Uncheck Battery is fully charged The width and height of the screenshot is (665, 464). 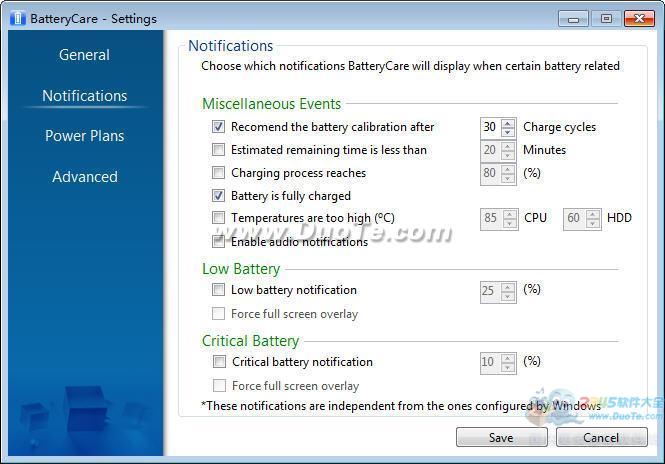(x=218, y=195)
